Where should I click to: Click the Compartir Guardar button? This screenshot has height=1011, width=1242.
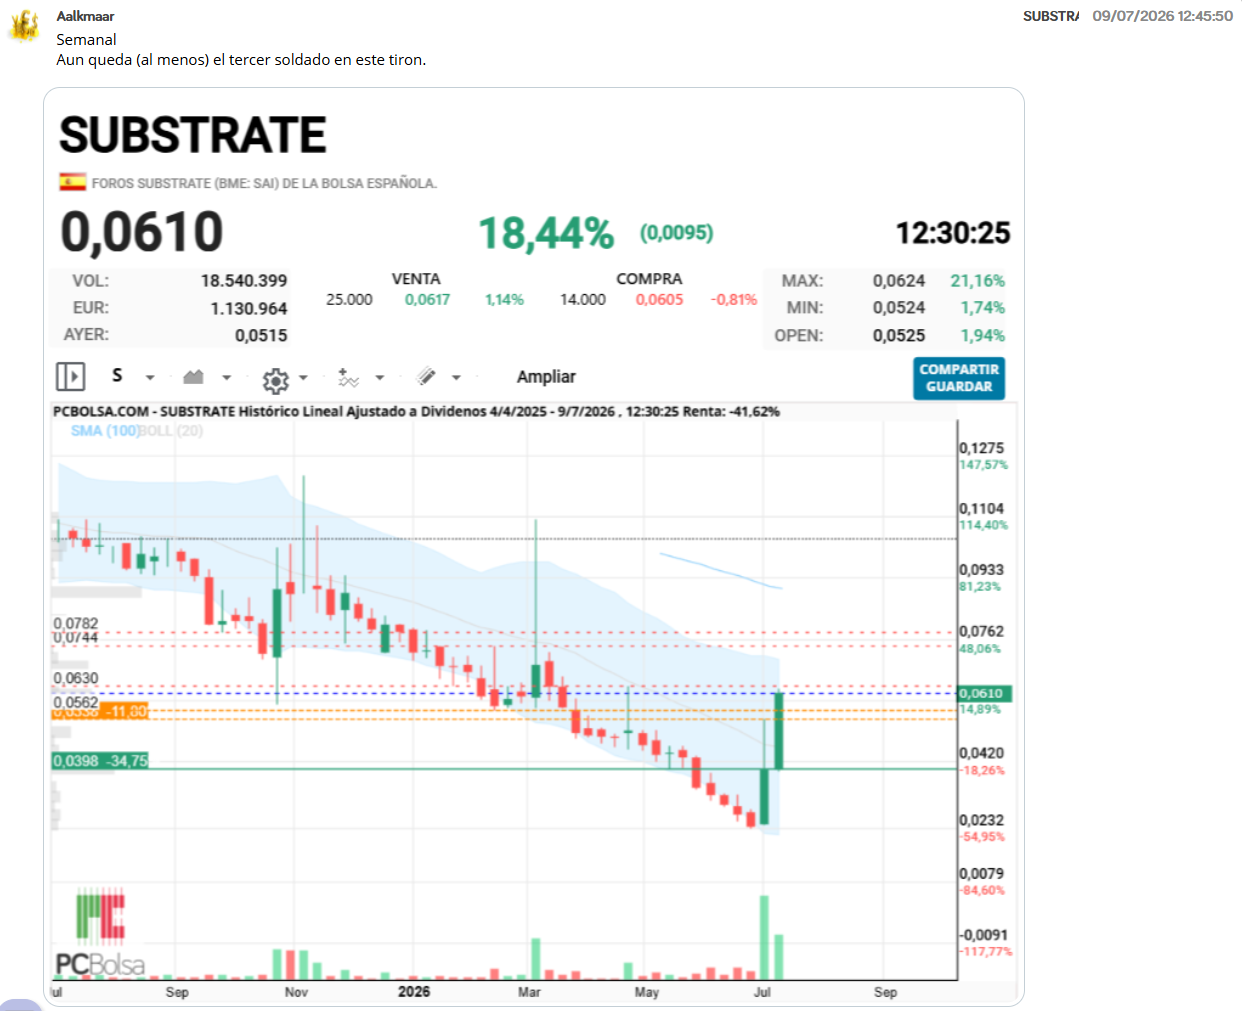(959, 378)
